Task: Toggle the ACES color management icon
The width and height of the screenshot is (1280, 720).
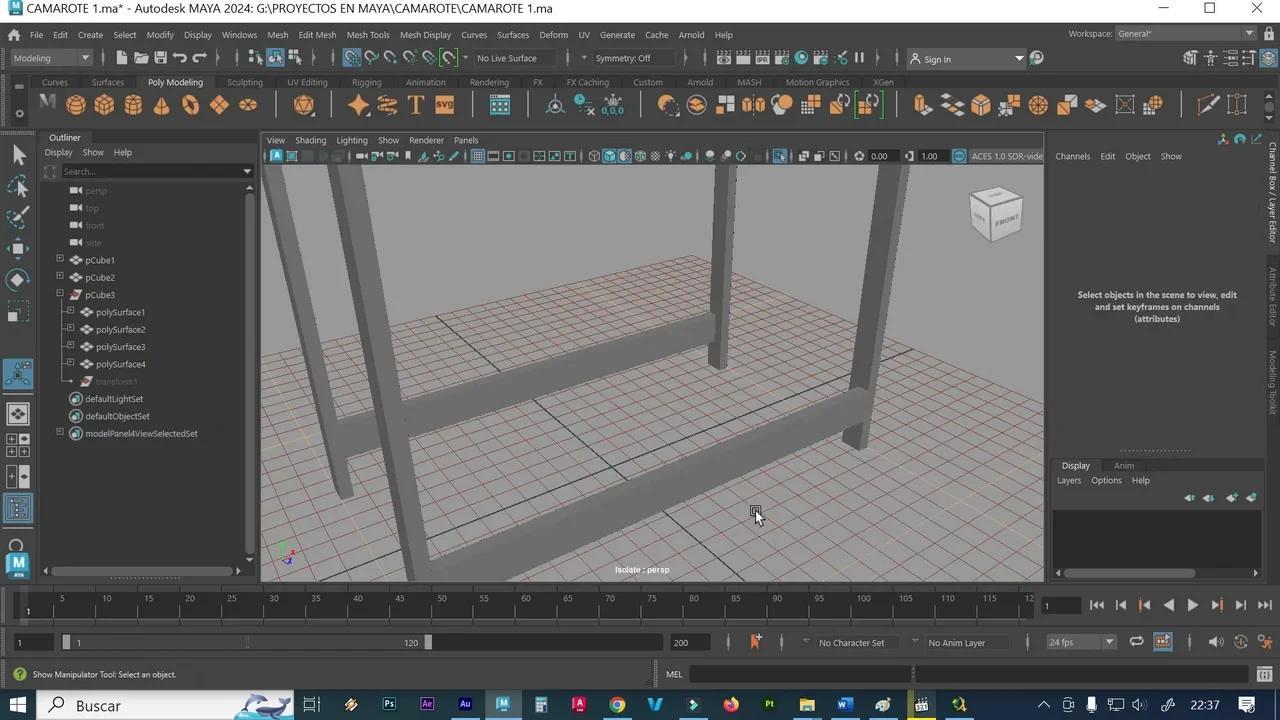Action: tap(959, 156)
